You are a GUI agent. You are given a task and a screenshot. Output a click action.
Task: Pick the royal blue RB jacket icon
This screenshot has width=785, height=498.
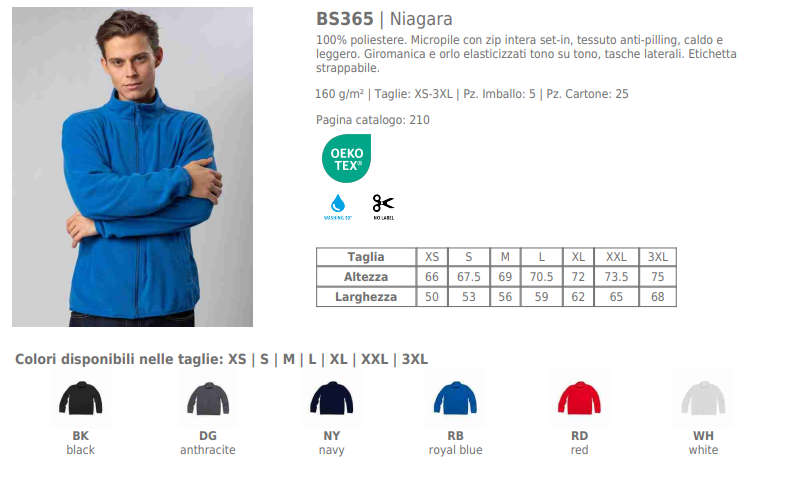coord(455,398)
